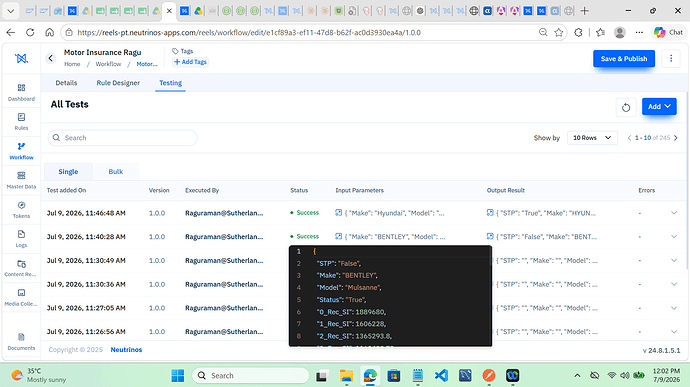This screenshot has width=690, height=387.
Task: Expand the 10 Rows dropdown
Action: pos(592,138)
